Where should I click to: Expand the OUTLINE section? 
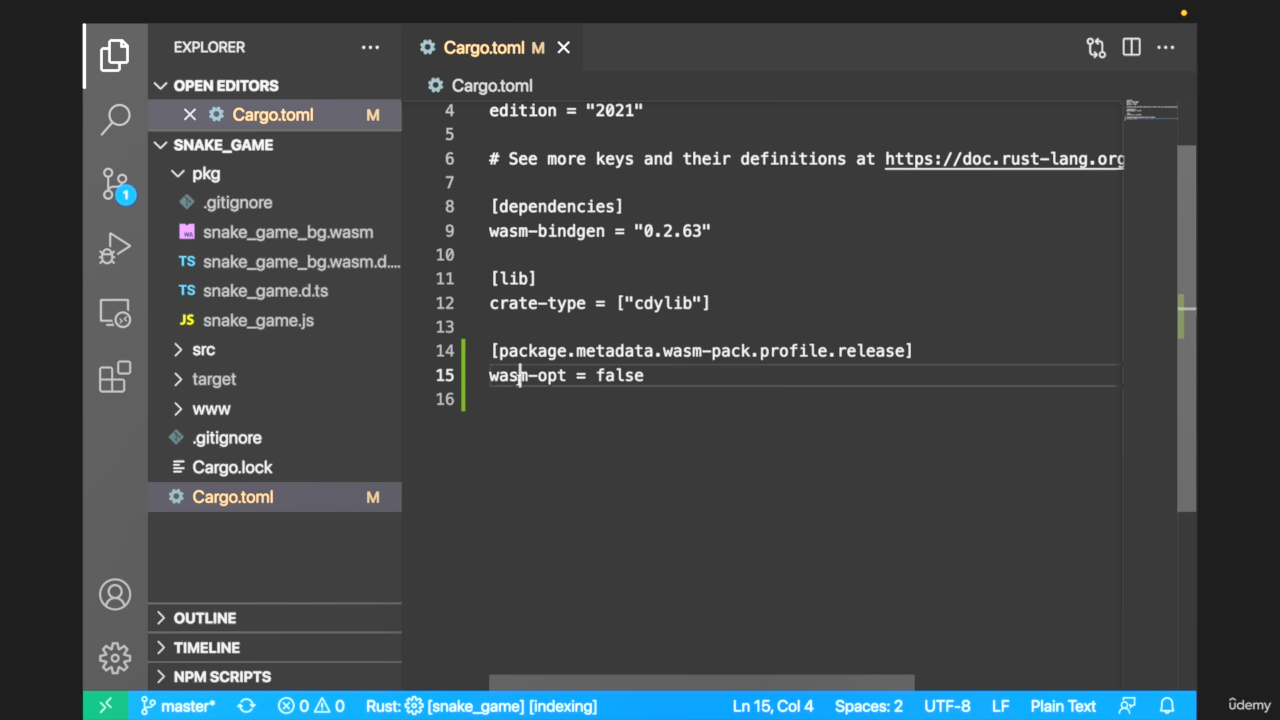(204, 618)
